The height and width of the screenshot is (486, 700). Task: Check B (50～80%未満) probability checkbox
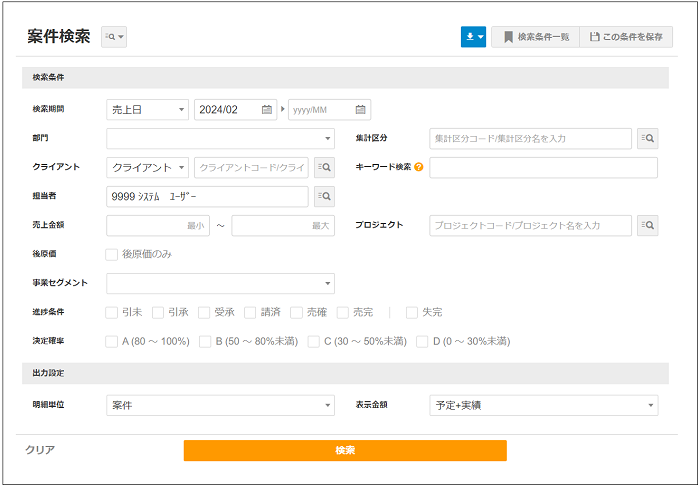pos(205,341)
